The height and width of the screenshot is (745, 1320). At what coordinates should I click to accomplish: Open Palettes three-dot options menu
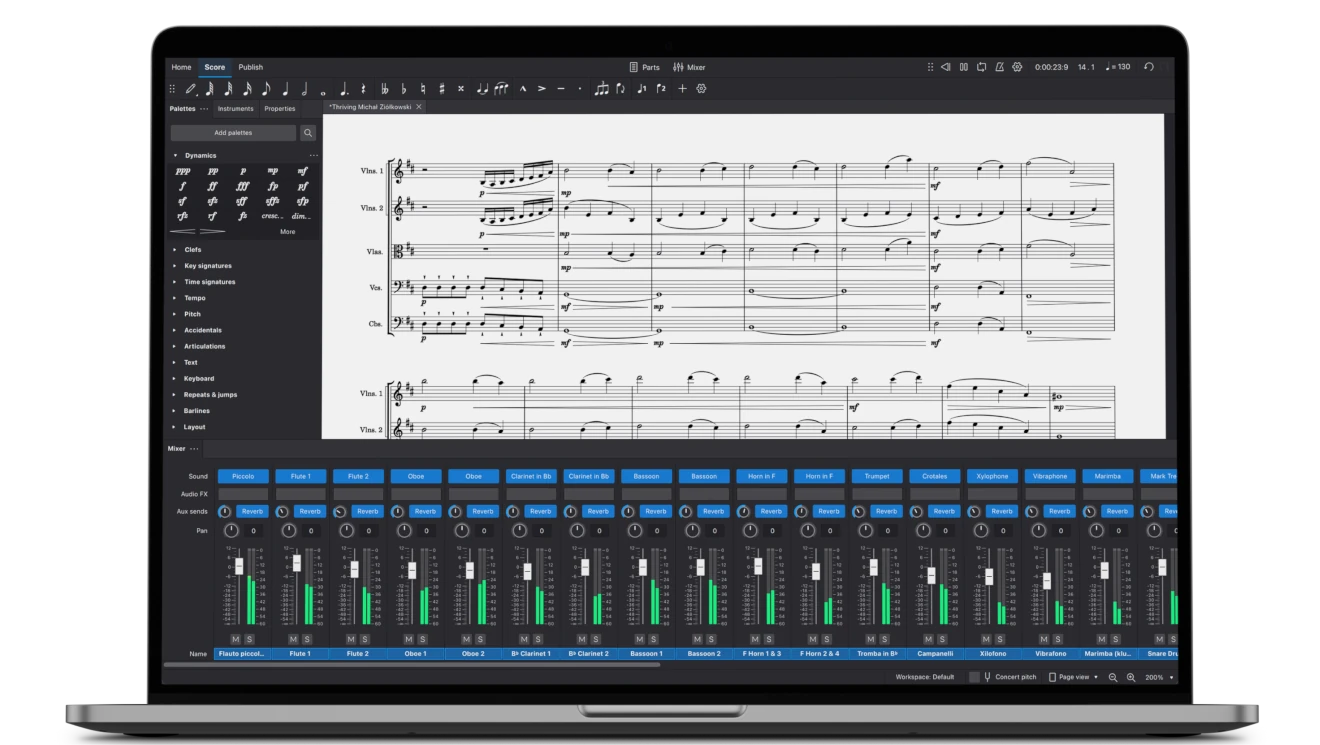click(204, 108)
